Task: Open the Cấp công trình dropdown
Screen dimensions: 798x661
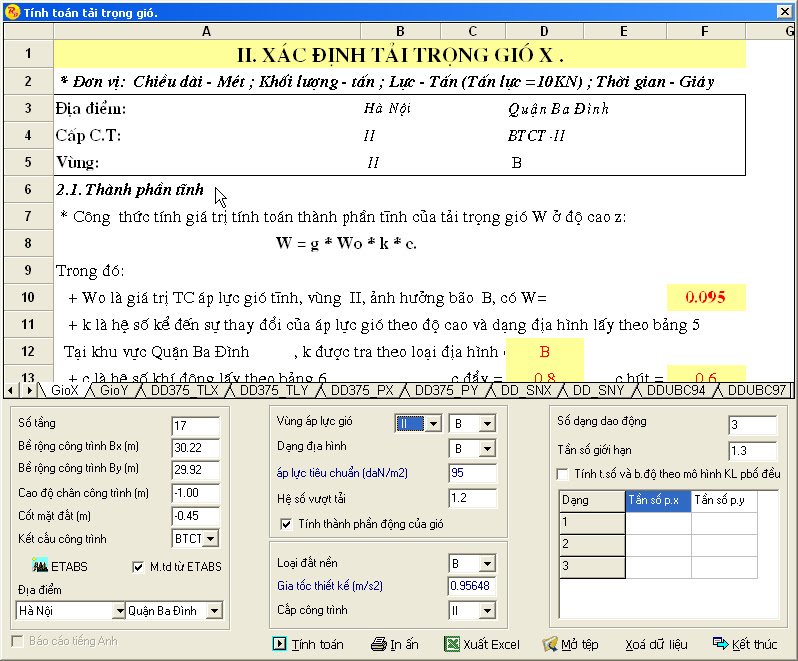Action: coord(487,610)
